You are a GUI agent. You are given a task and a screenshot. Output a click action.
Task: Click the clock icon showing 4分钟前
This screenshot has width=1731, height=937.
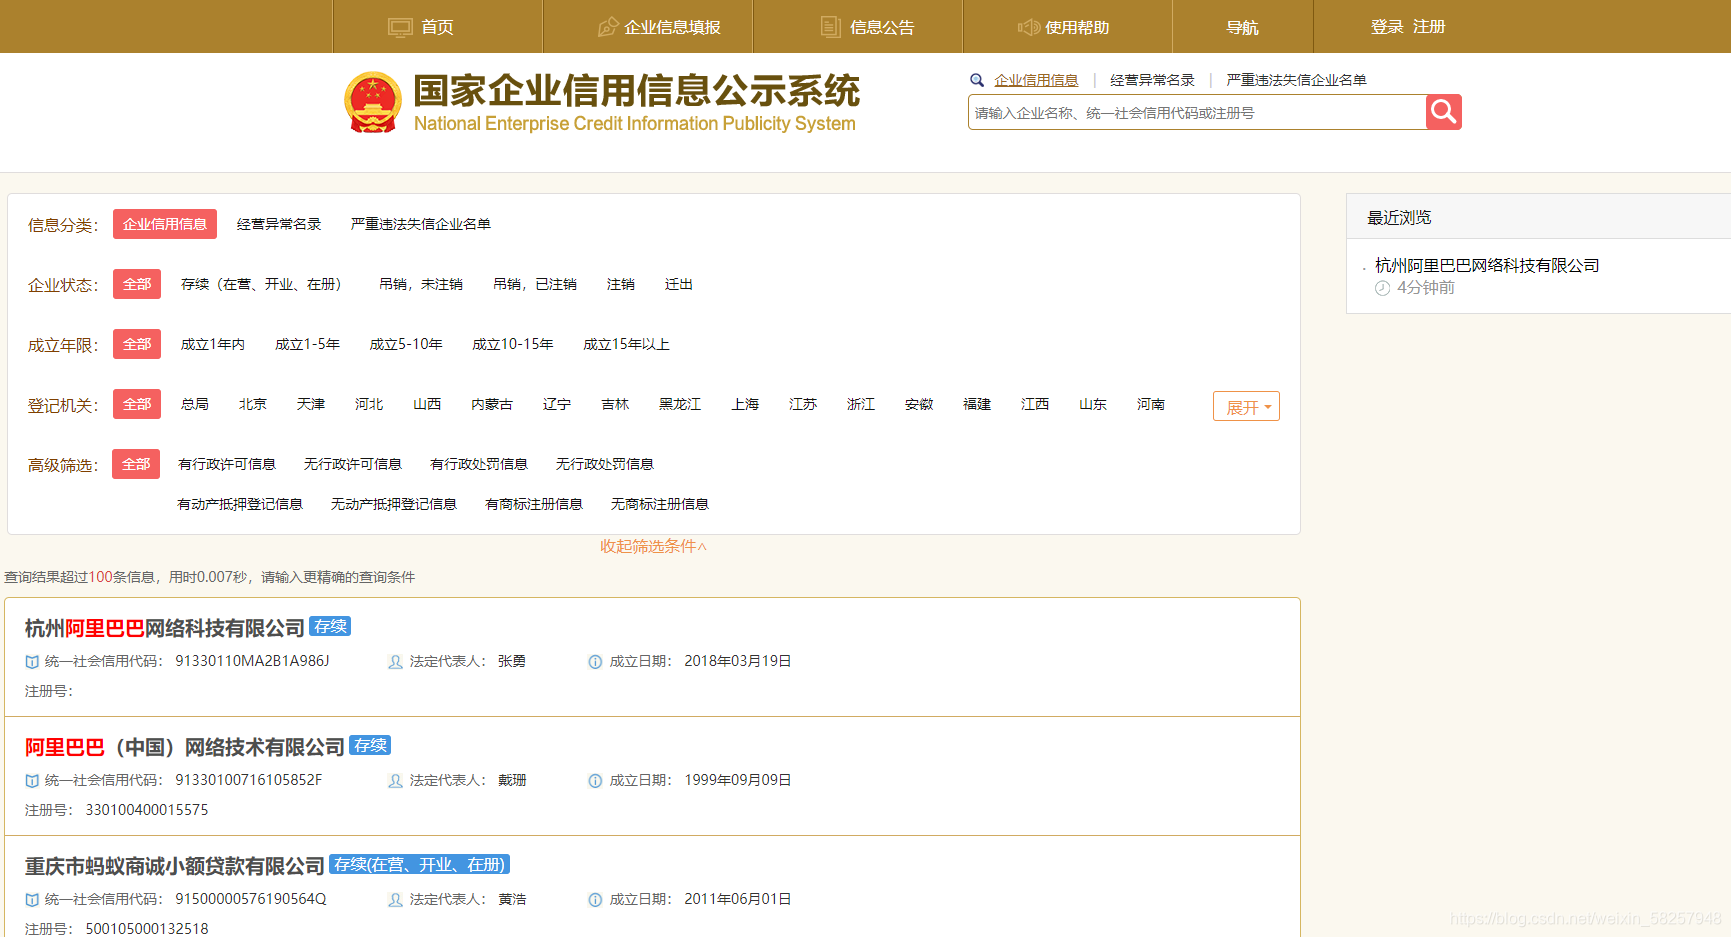tap(1382, 287)
